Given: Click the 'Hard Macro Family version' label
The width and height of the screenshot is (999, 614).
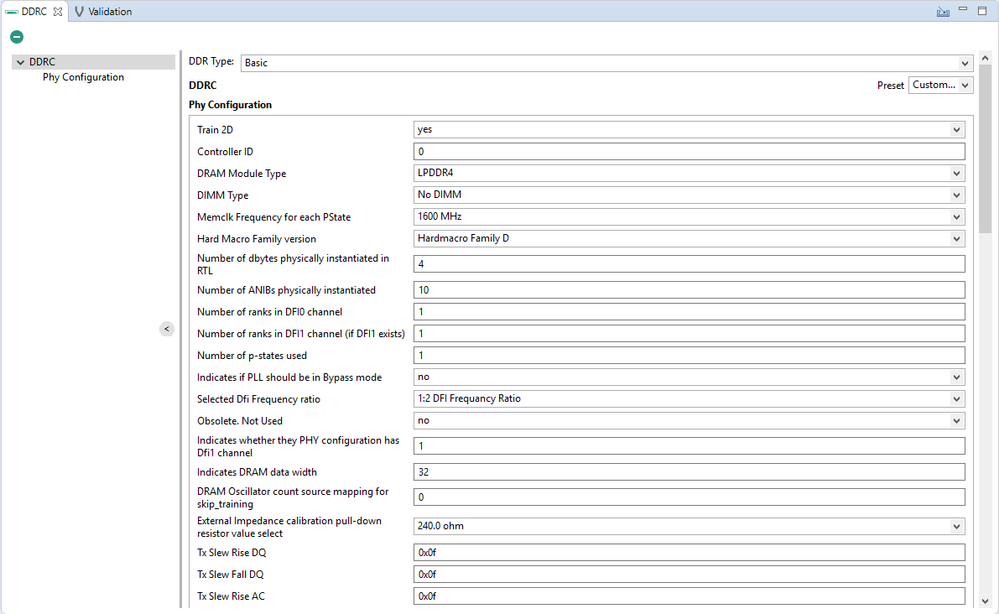Looking at the screenshot, I should (x=256, y=239).
